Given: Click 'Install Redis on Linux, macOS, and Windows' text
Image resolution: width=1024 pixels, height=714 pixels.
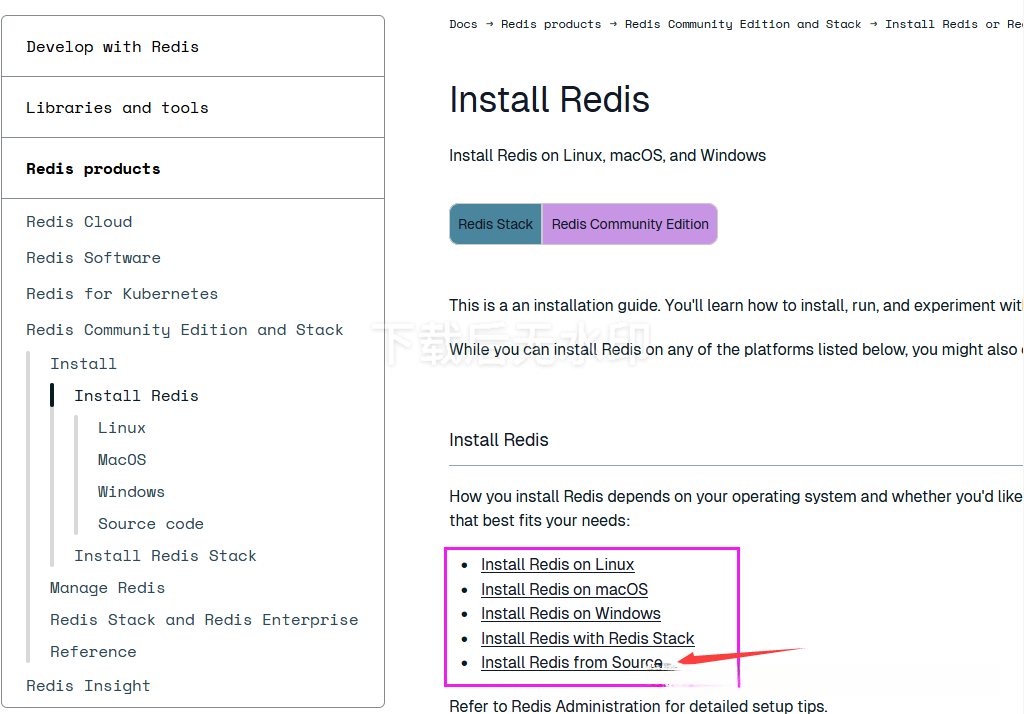Looking at the screenshot, I should [x=607, y=155].
